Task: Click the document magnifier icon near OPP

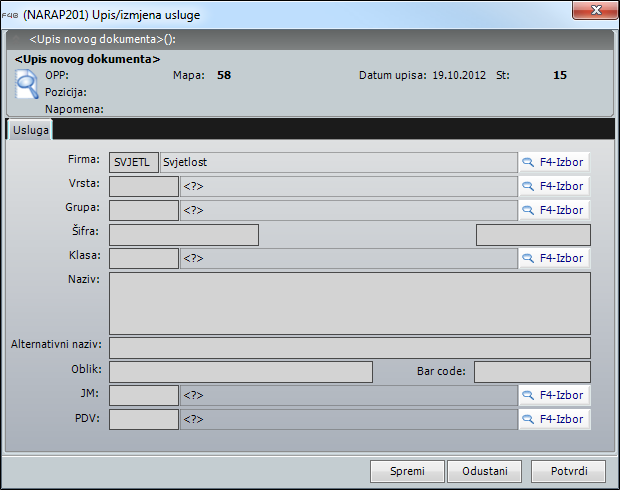Action: click(26, 84)
